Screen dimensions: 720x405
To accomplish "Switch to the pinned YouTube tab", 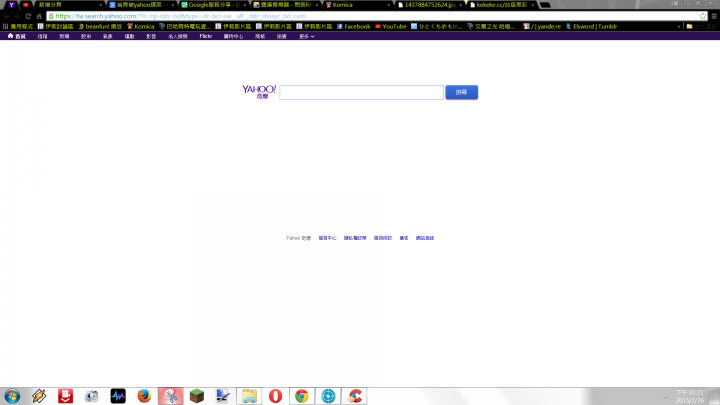I will coord(26,5).
